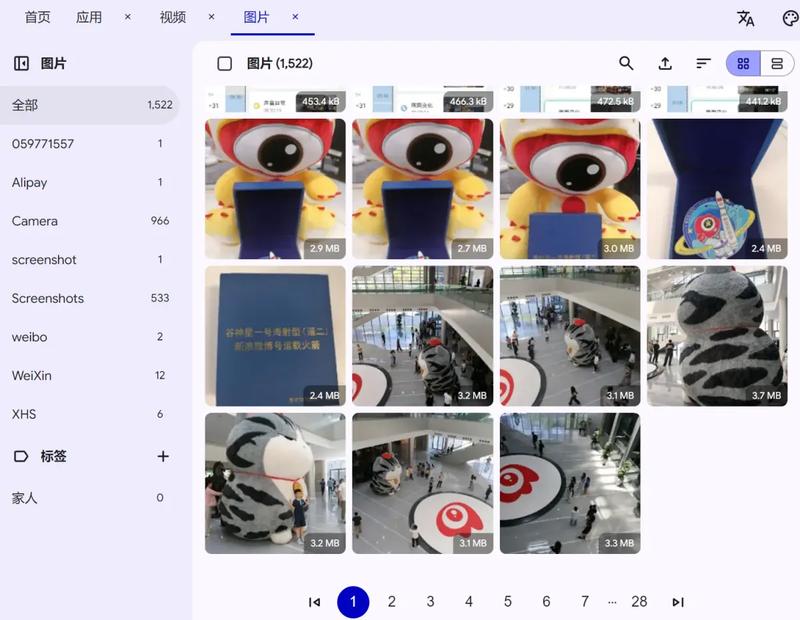Click the 标签 tag label icon
Viewport: 800px width, 620px height.
(x=21, y=456)
